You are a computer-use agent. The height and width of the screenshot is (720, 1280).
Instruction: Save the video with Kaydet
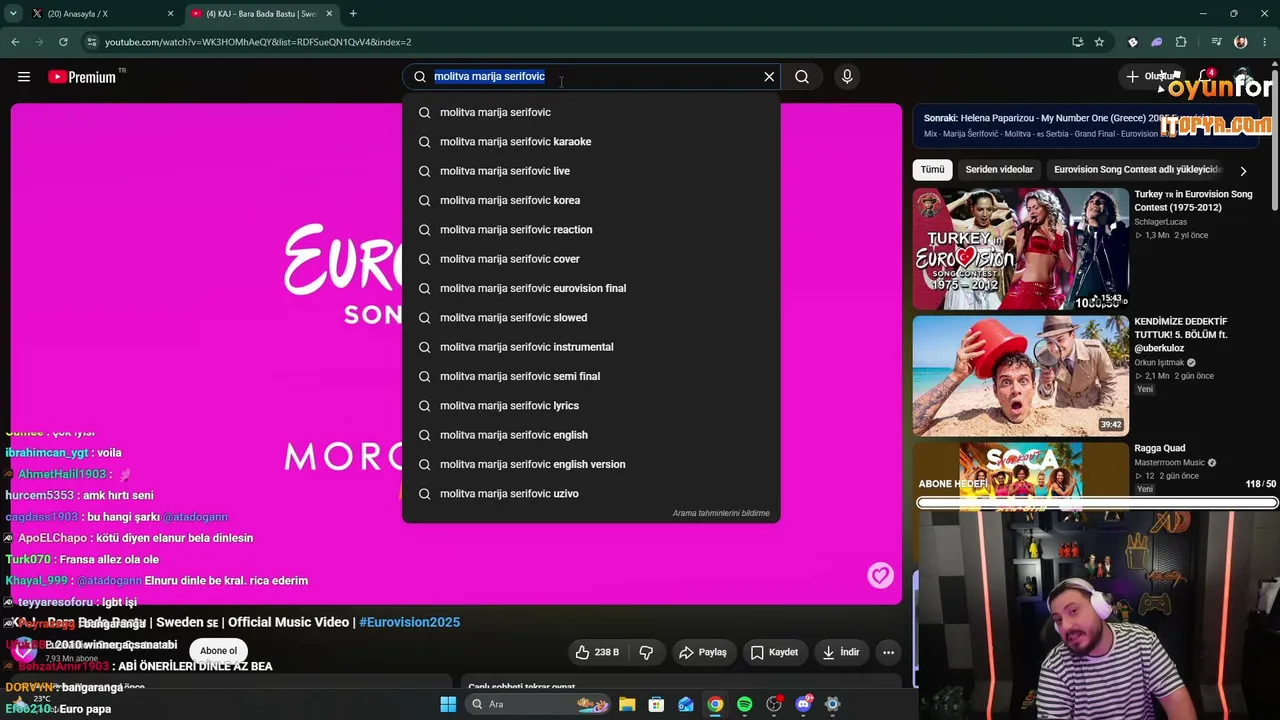click(x=775, y=652)
